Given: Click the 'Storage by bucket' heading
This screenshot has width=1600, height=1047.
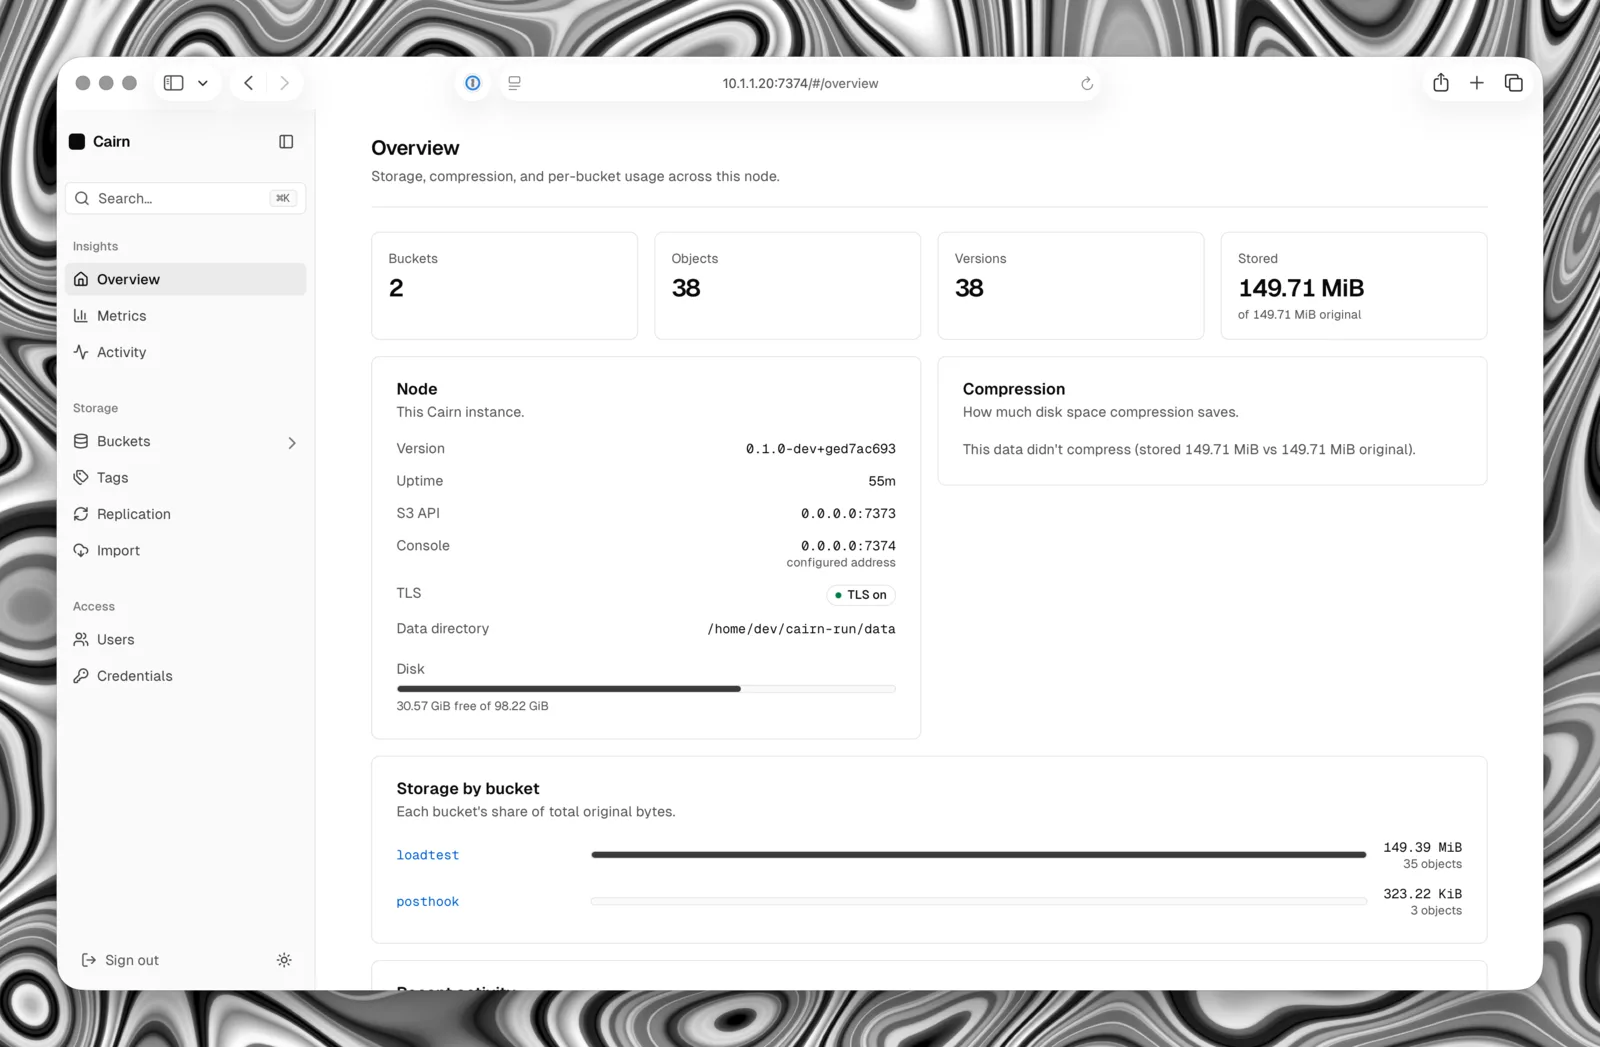Looking at the screenshot, I should coord(467,789).
